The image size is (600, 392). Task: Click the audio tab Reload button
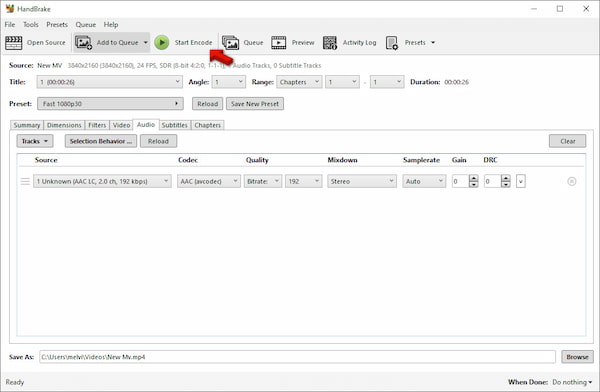click(158, 141)
